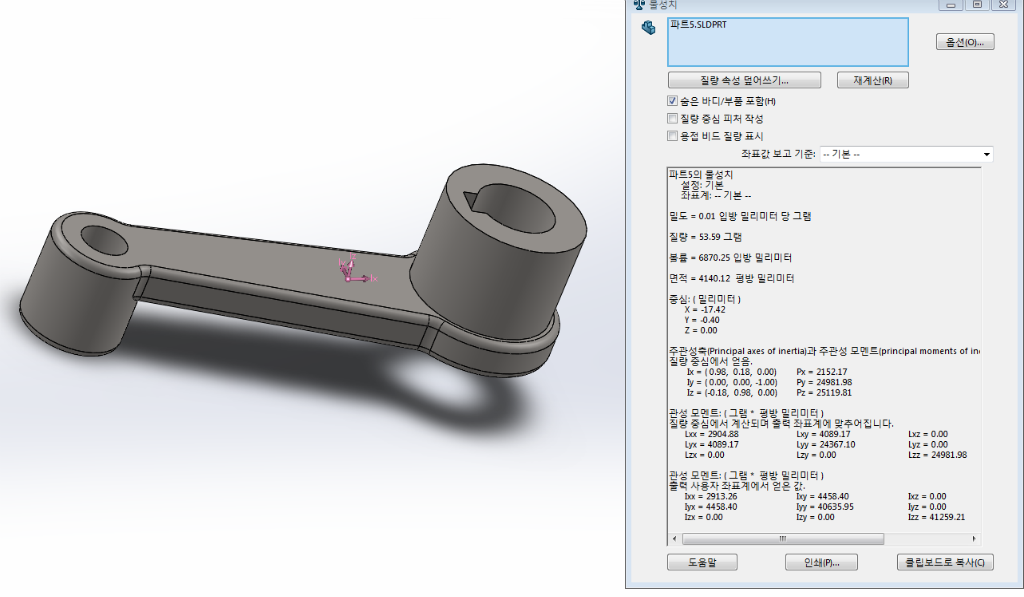Click the center of mass triad on the model
Image resolution: width=1024 pixels, height=597 pixels.
pyautogui.click(x=349, y=271)
